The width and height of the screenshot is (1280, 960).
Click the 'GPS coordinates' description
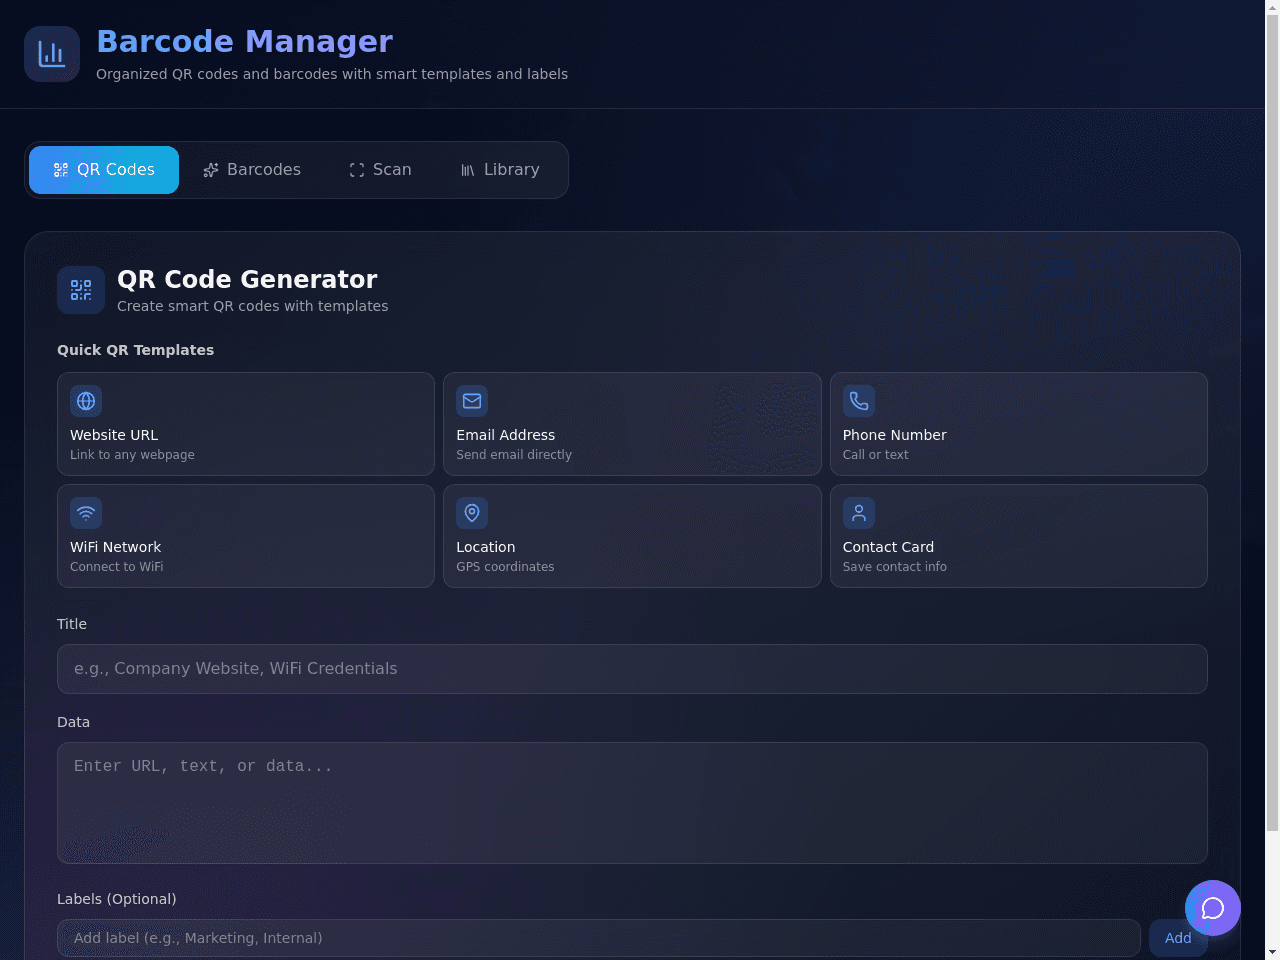point(505,567)
